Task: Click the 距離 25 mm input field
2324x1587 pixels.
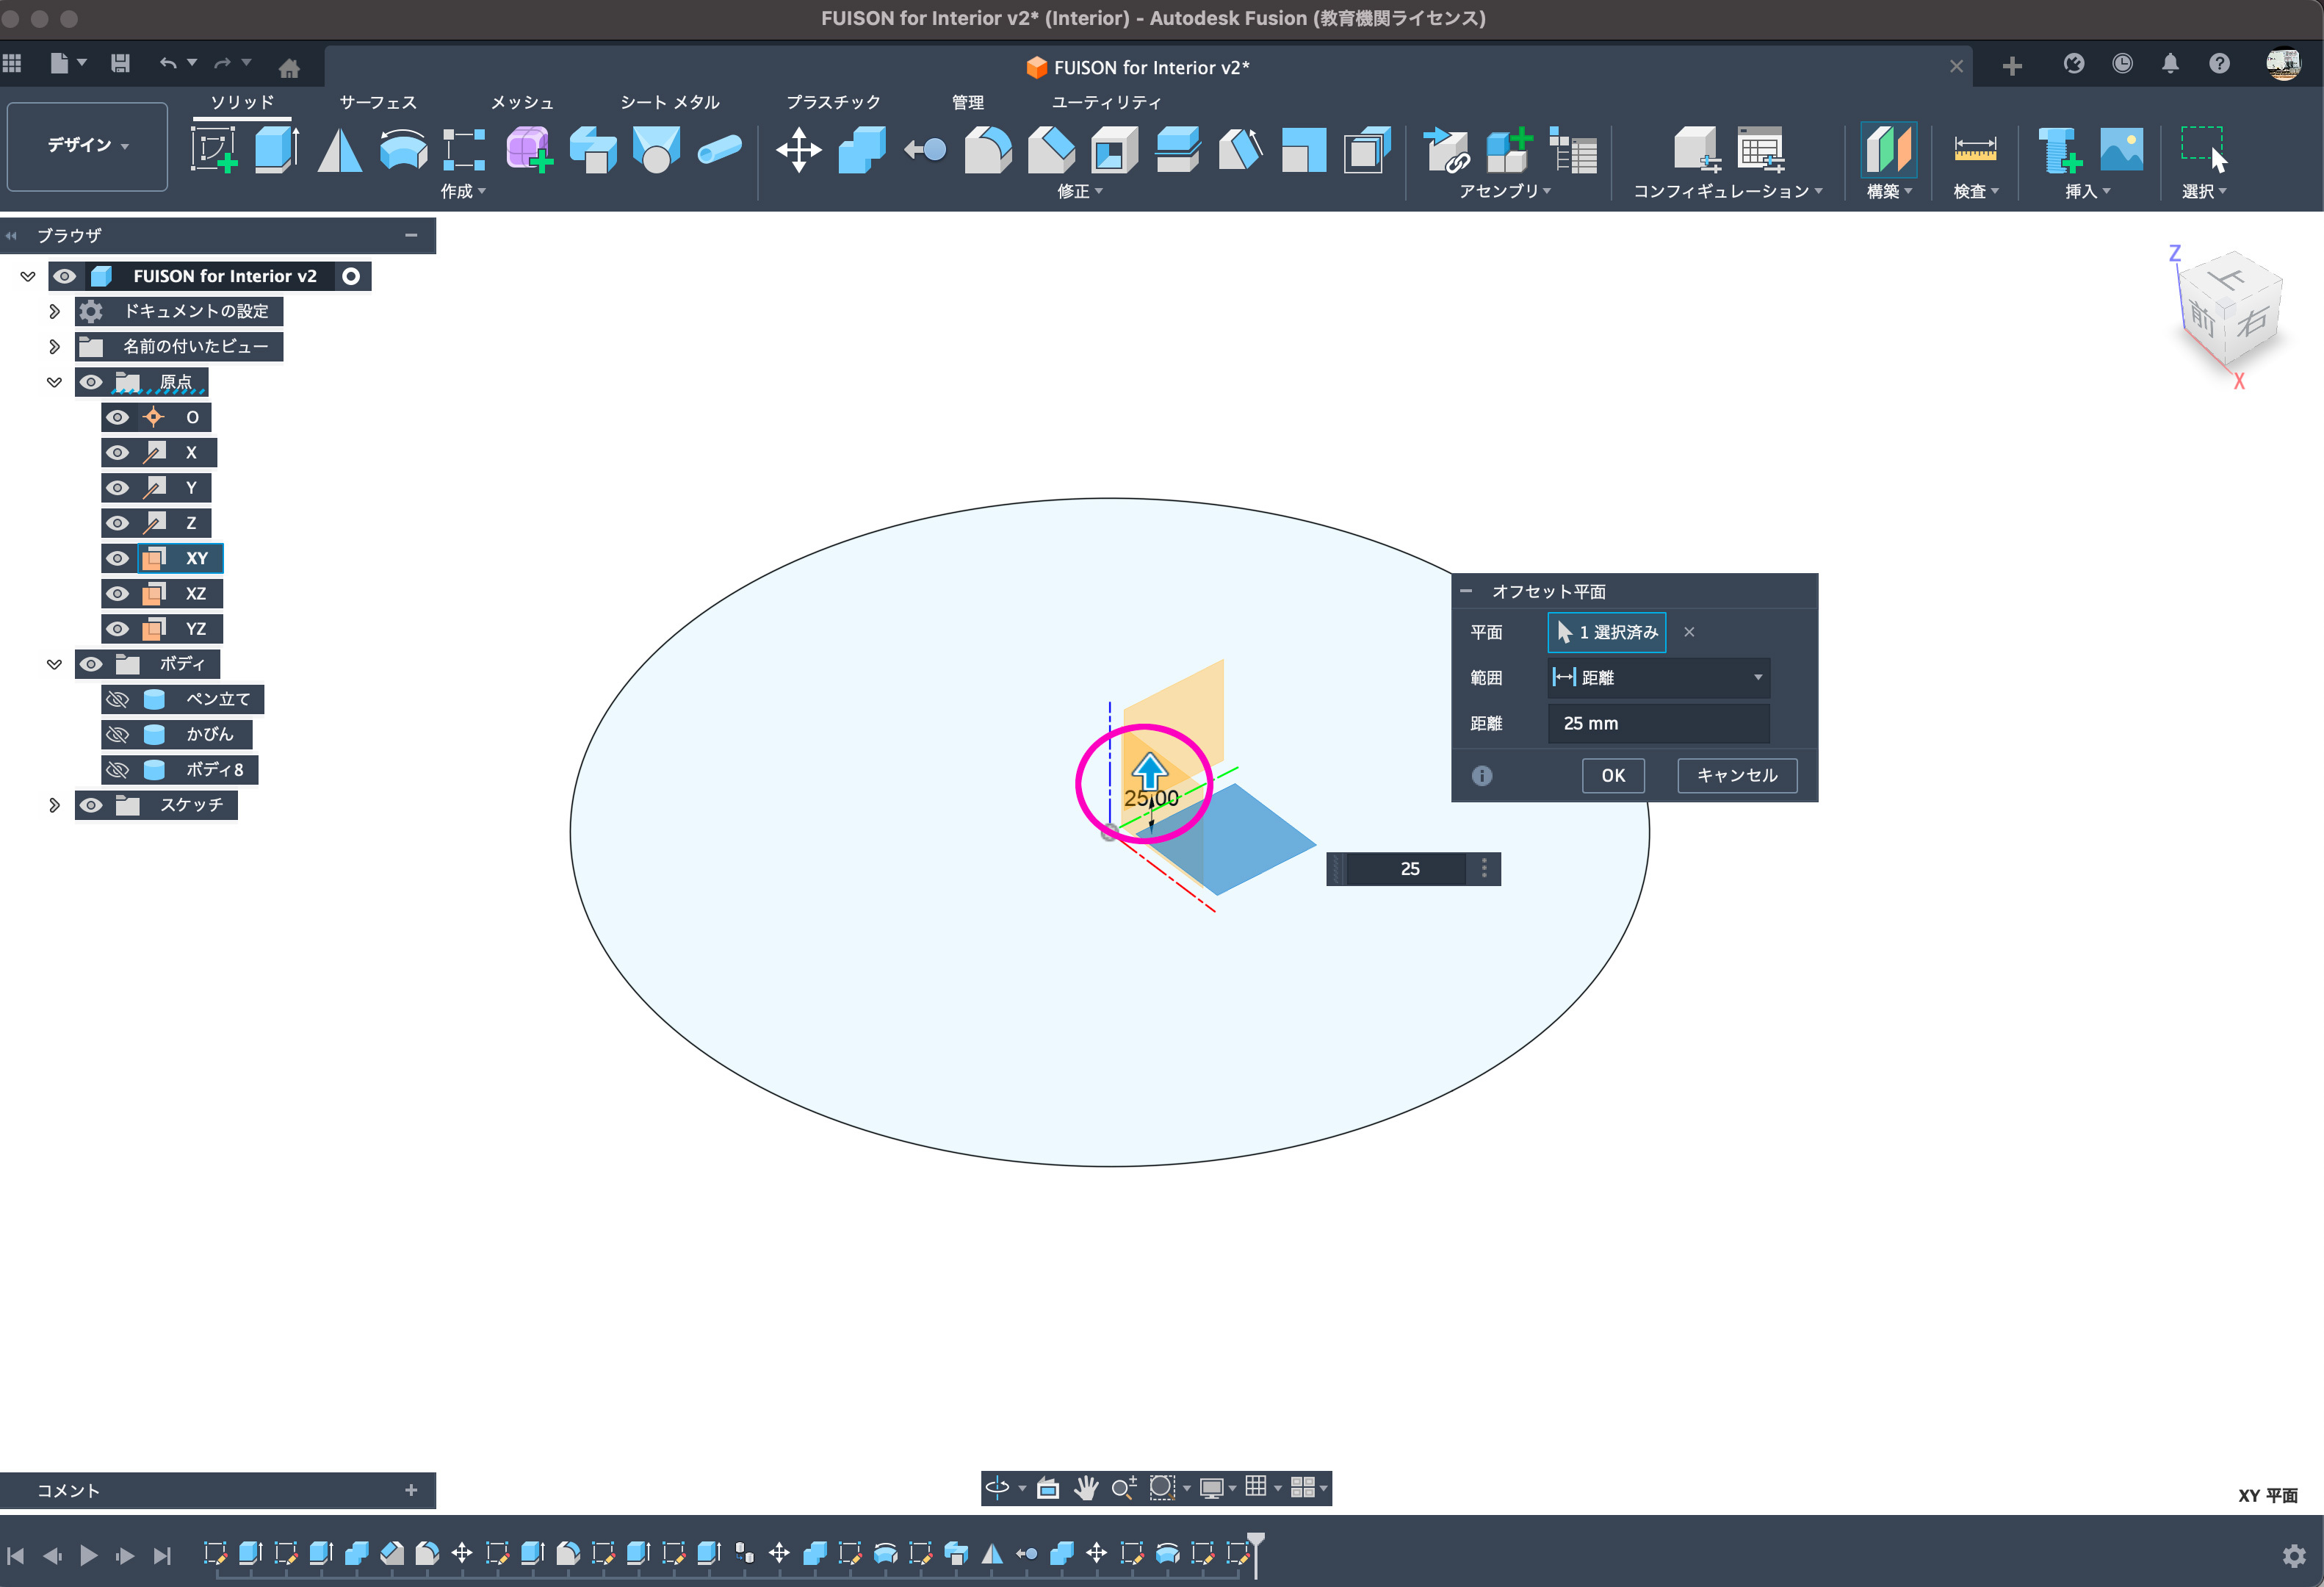Action: point(1658,723)
